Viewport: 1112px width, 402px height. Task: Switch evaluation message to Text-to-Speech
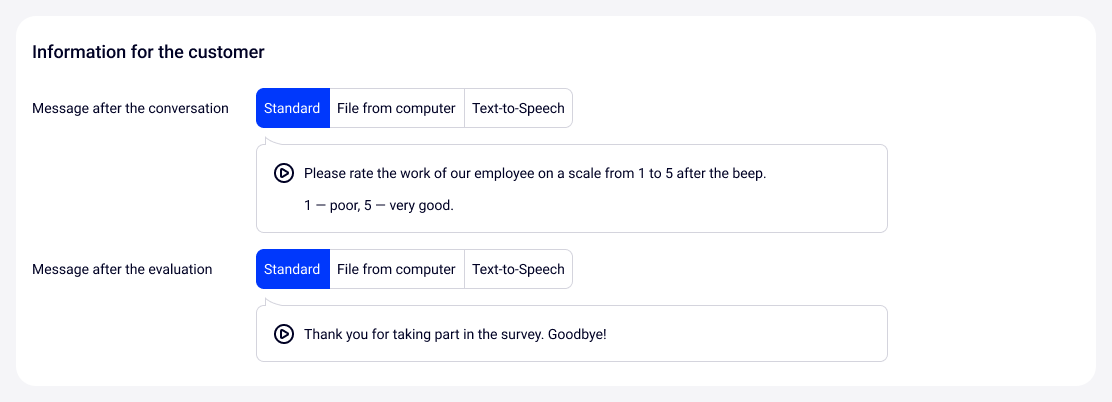[518, 269]
